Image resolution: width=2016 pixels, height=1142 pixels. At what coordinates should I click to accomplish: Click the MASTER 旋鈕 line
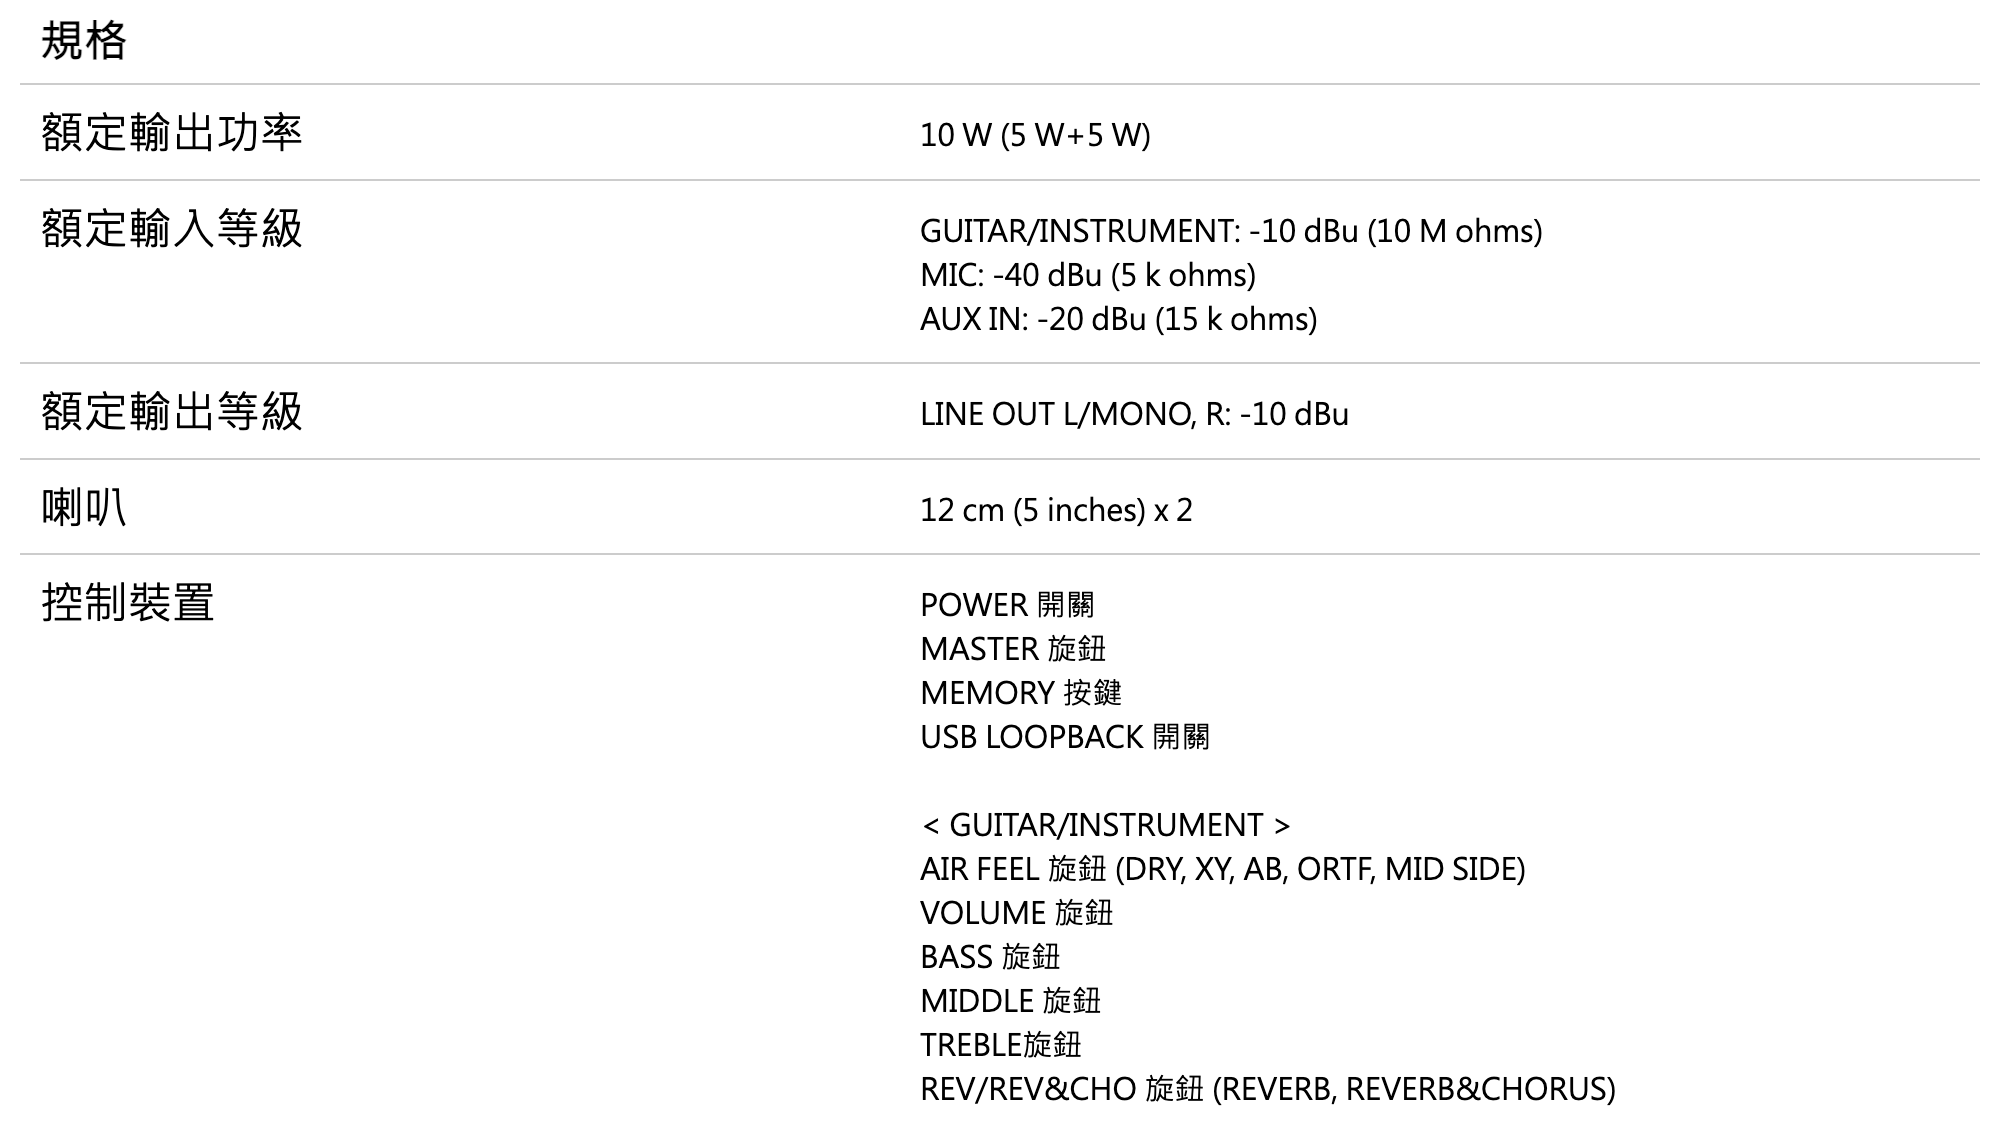[x=1012, y=649]
